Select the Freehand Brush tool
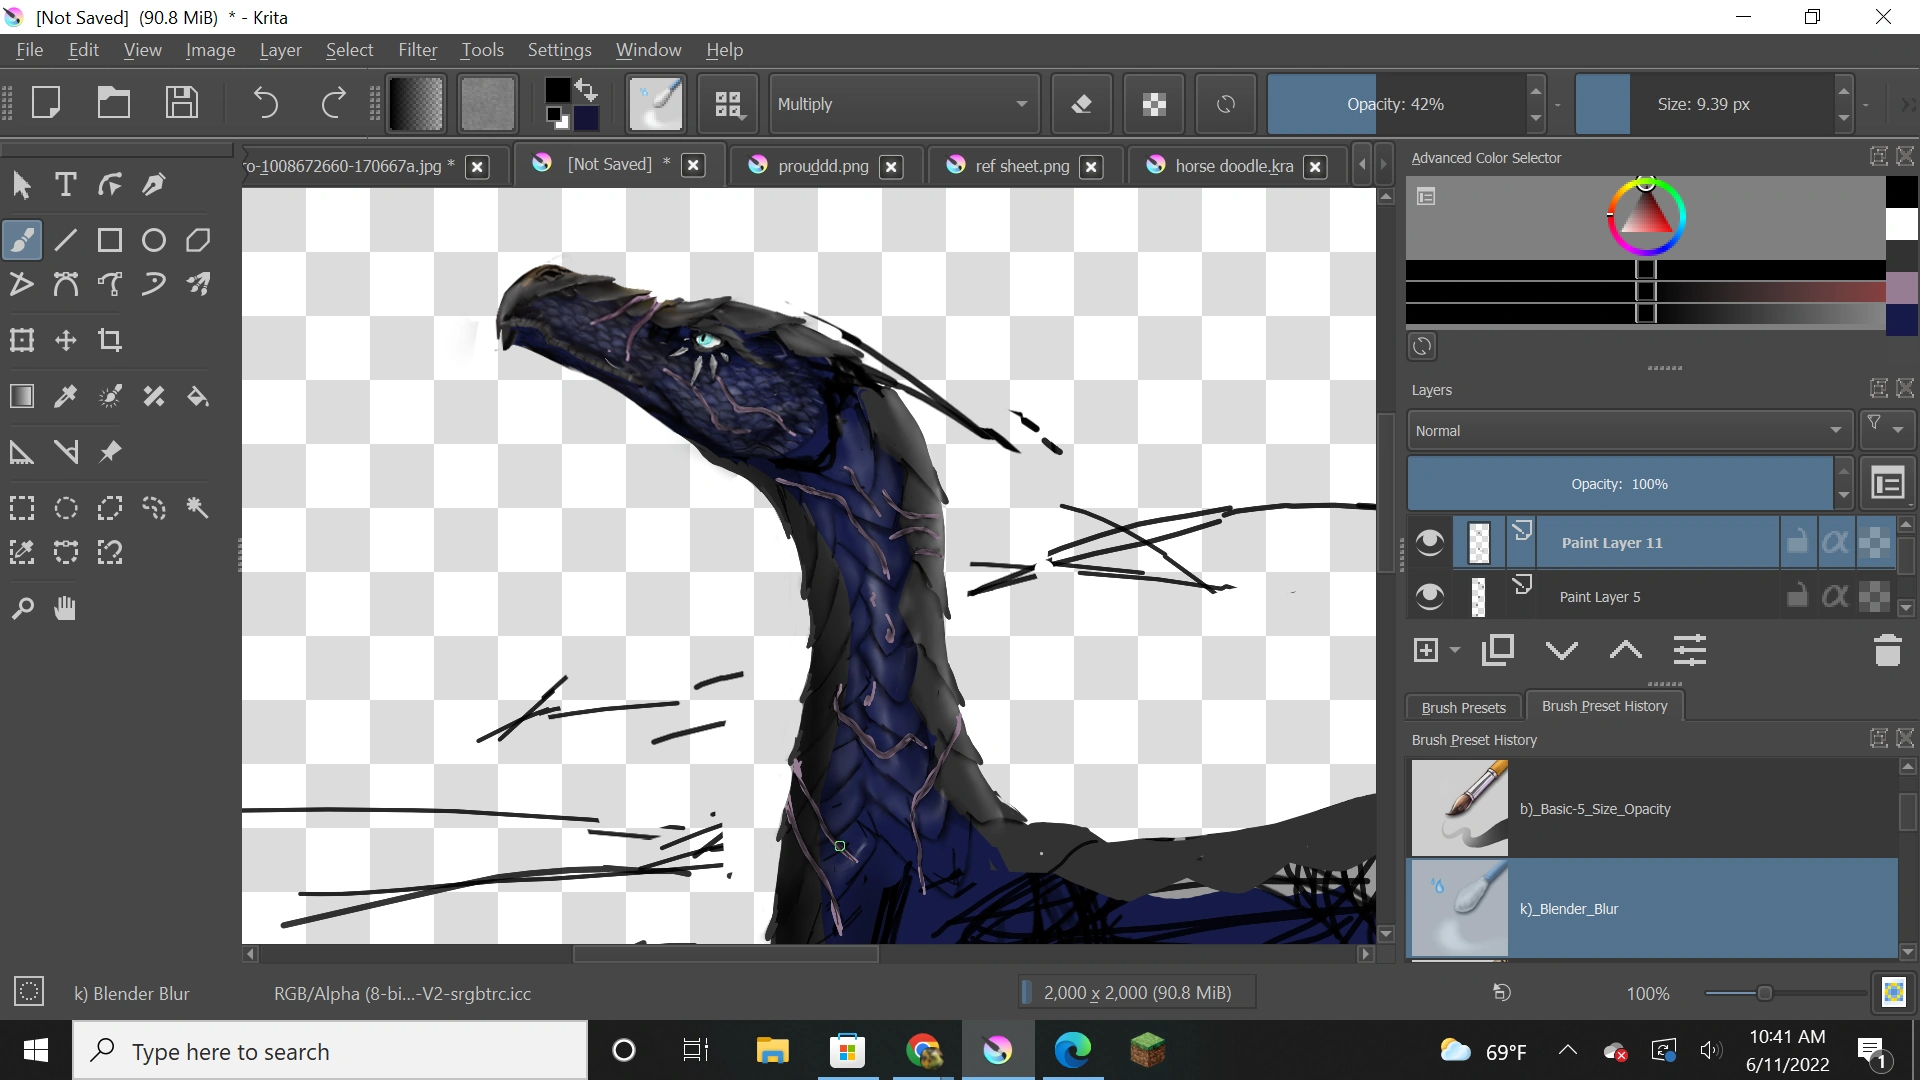The image size is (1920, 1080). pos(21,239)
